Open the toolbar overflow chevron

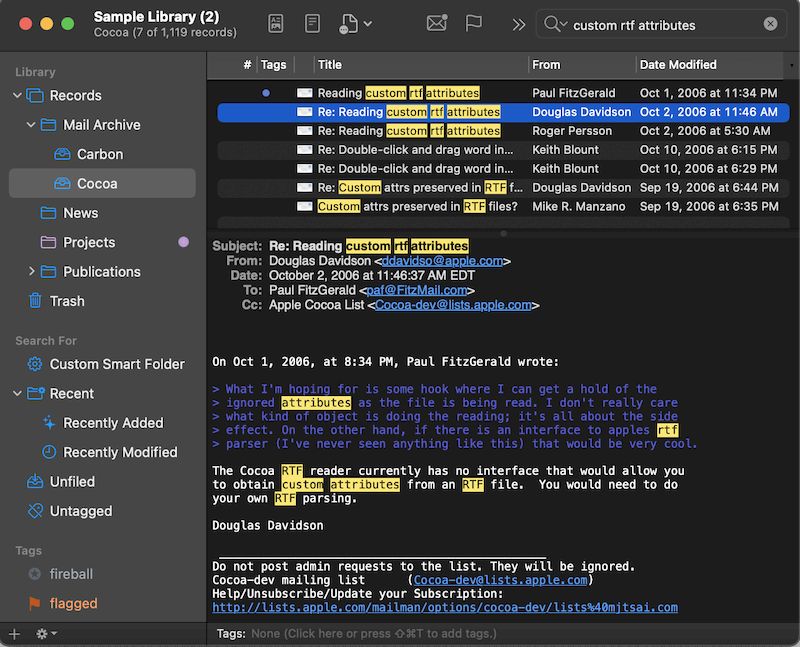tap(518, 24)
